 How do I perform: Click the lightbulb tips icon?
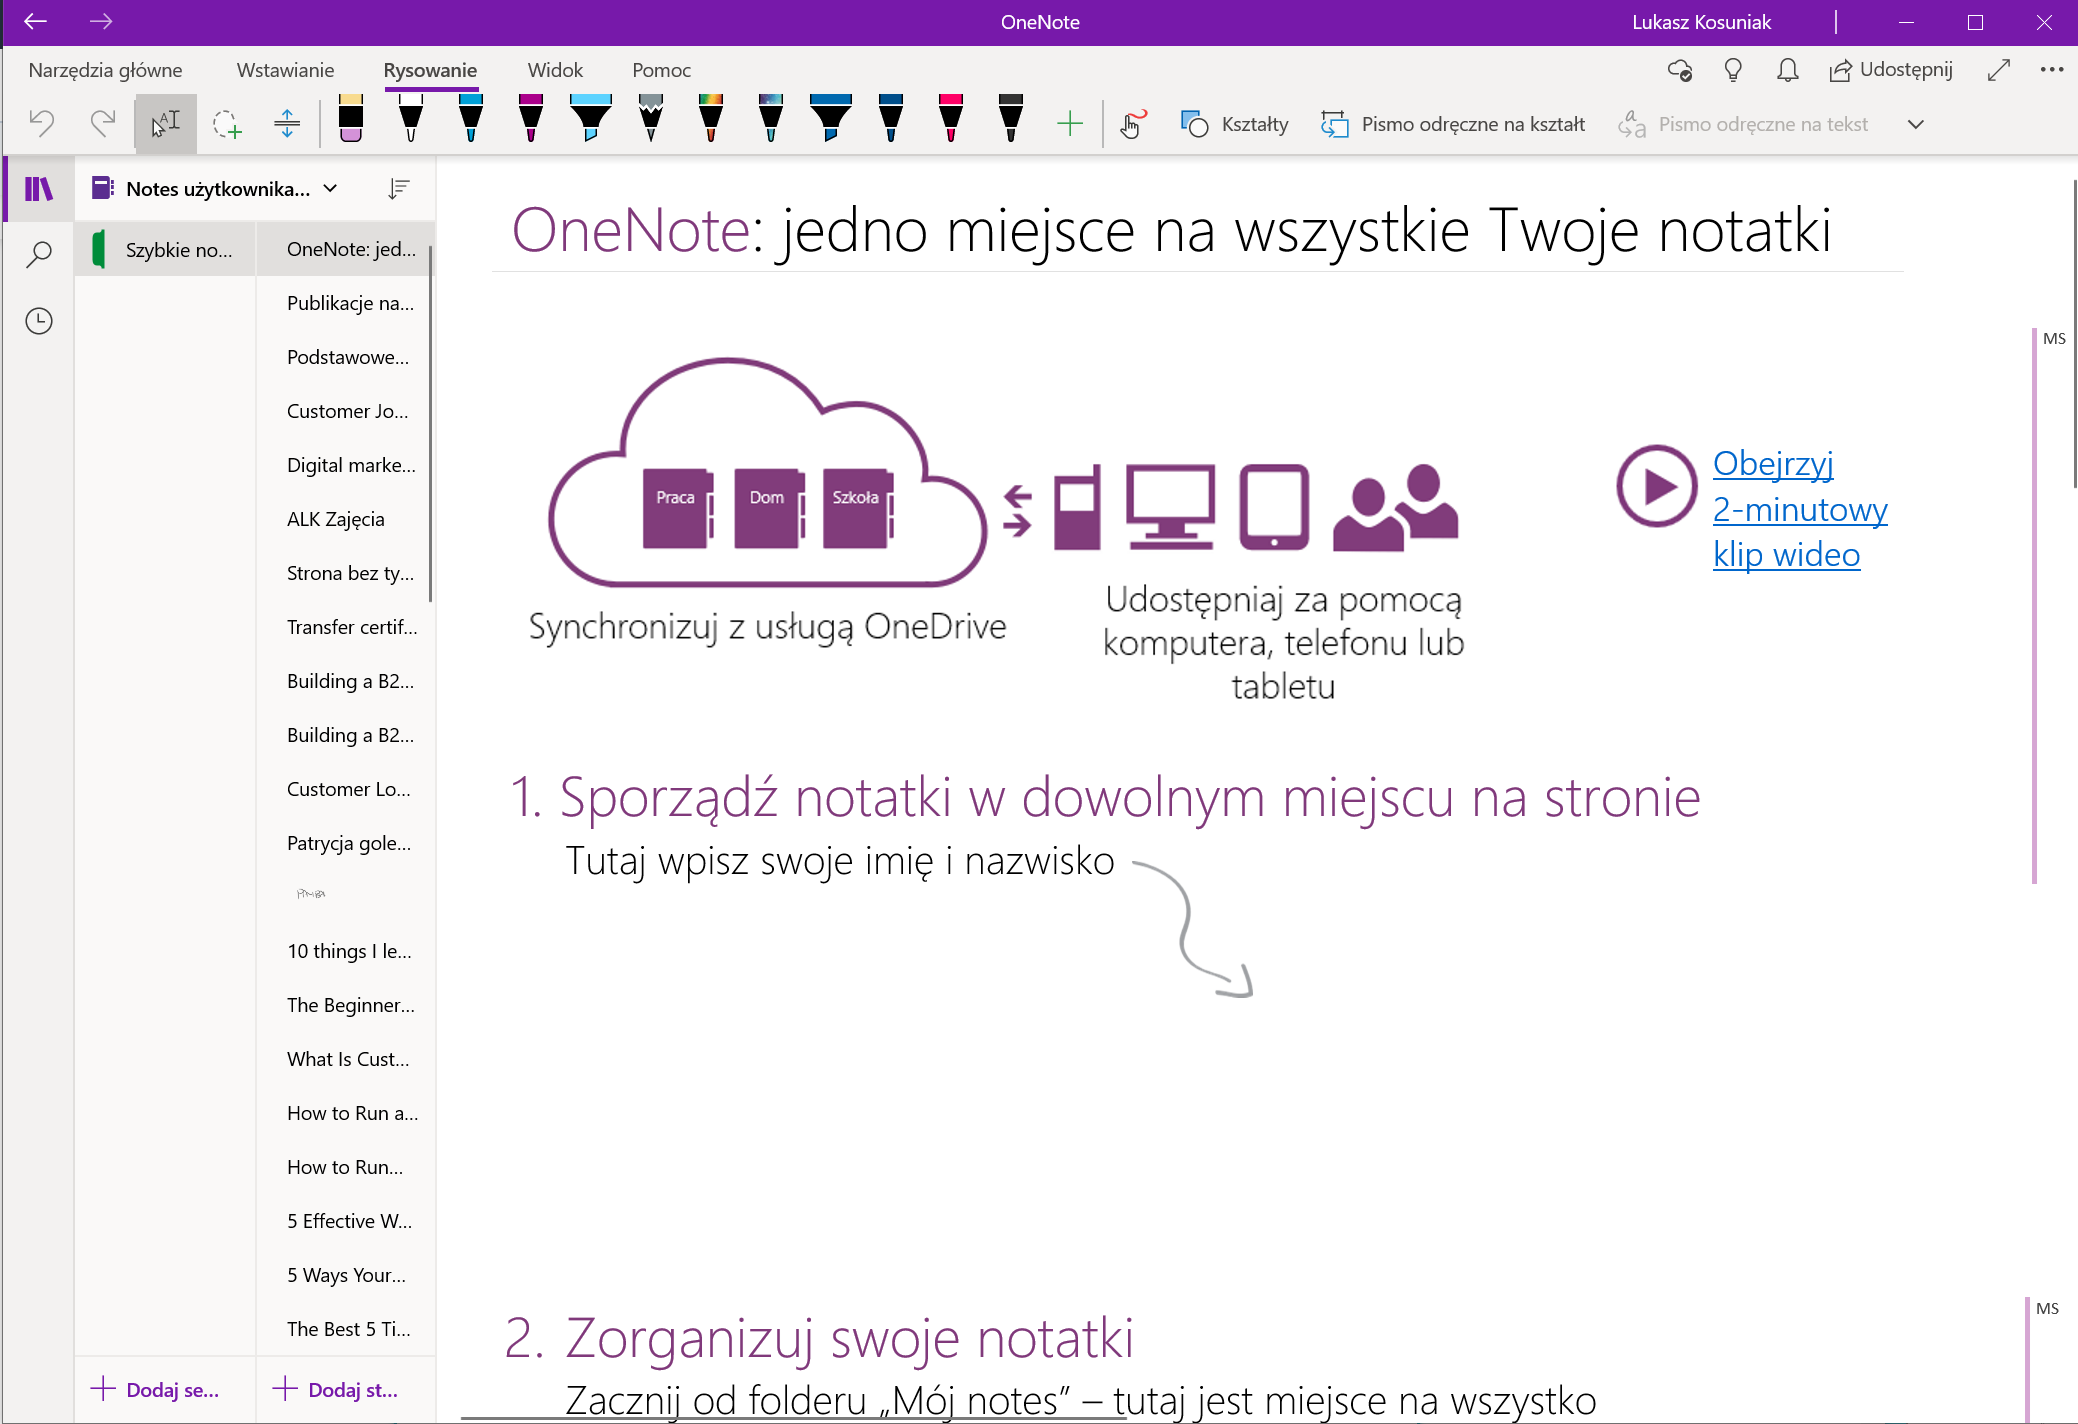click(x=1733, y=70)
